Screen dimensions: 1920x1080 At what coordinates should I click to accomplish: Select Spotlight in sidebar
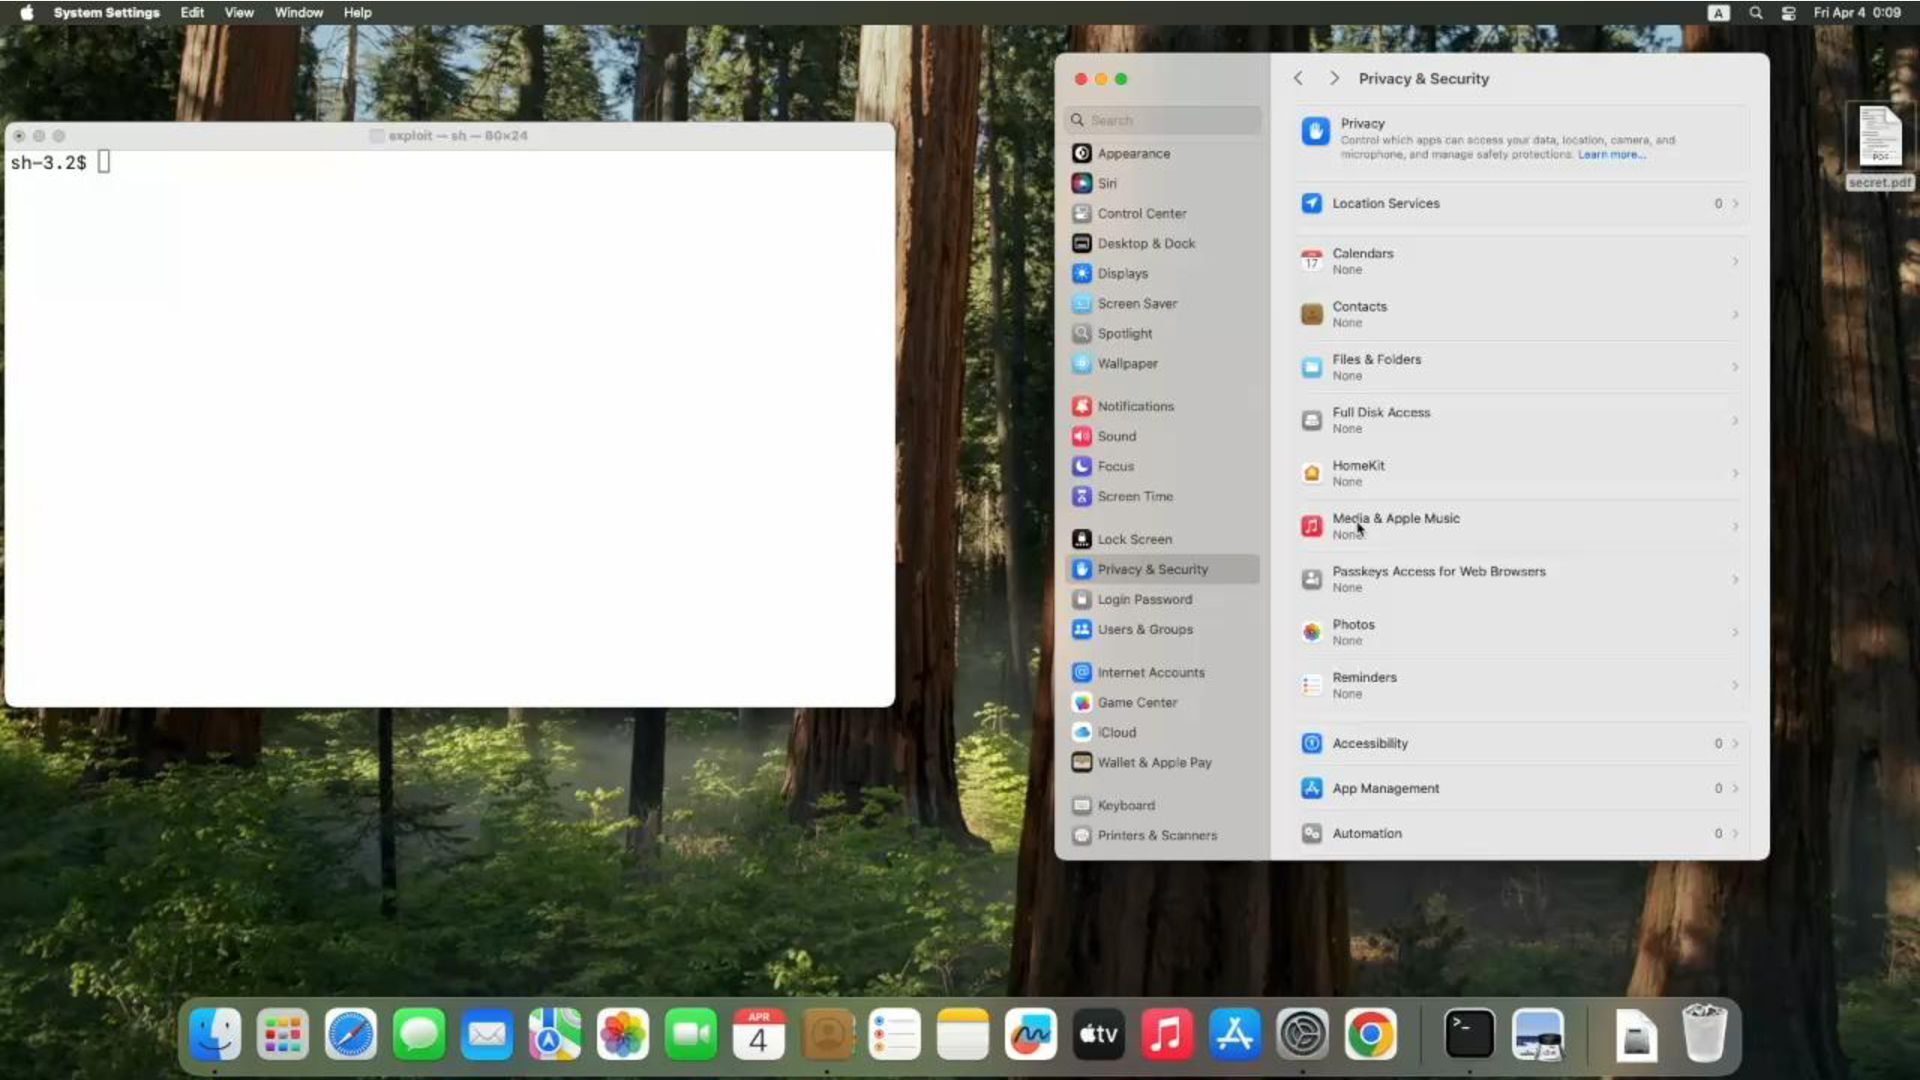pos(1163,333)
